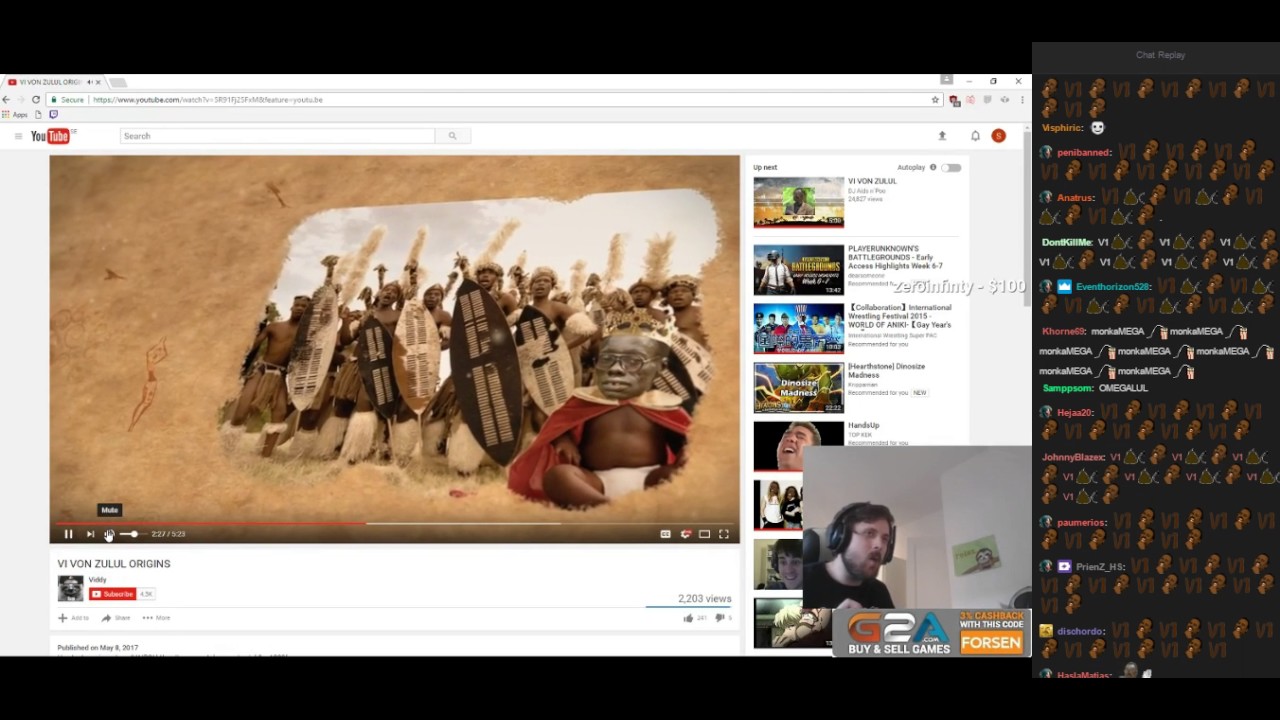The height and width of the screenshot is (720, 1280).
Task: Enter fullscreen on the video player
Action: click(x=724, y=534)
